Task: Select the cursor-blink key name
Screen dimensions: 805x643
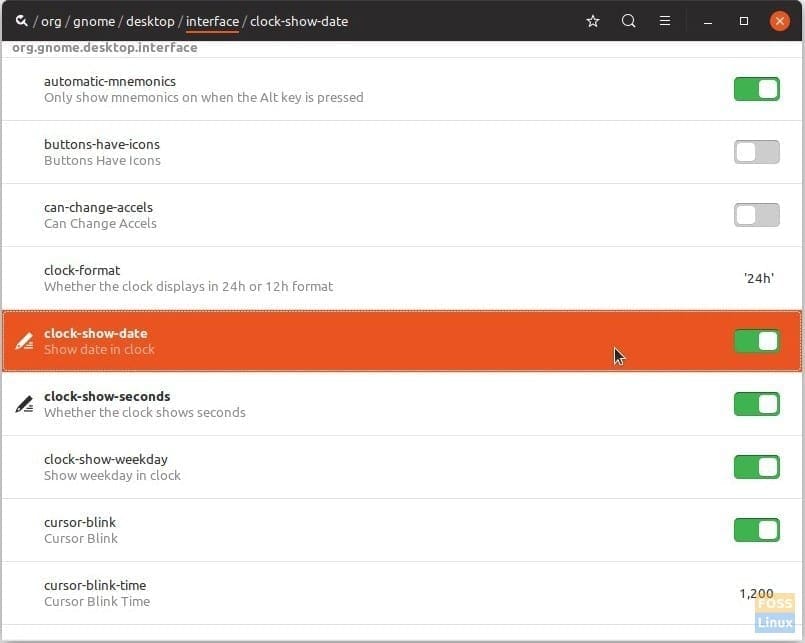Action: pos(80,522)
